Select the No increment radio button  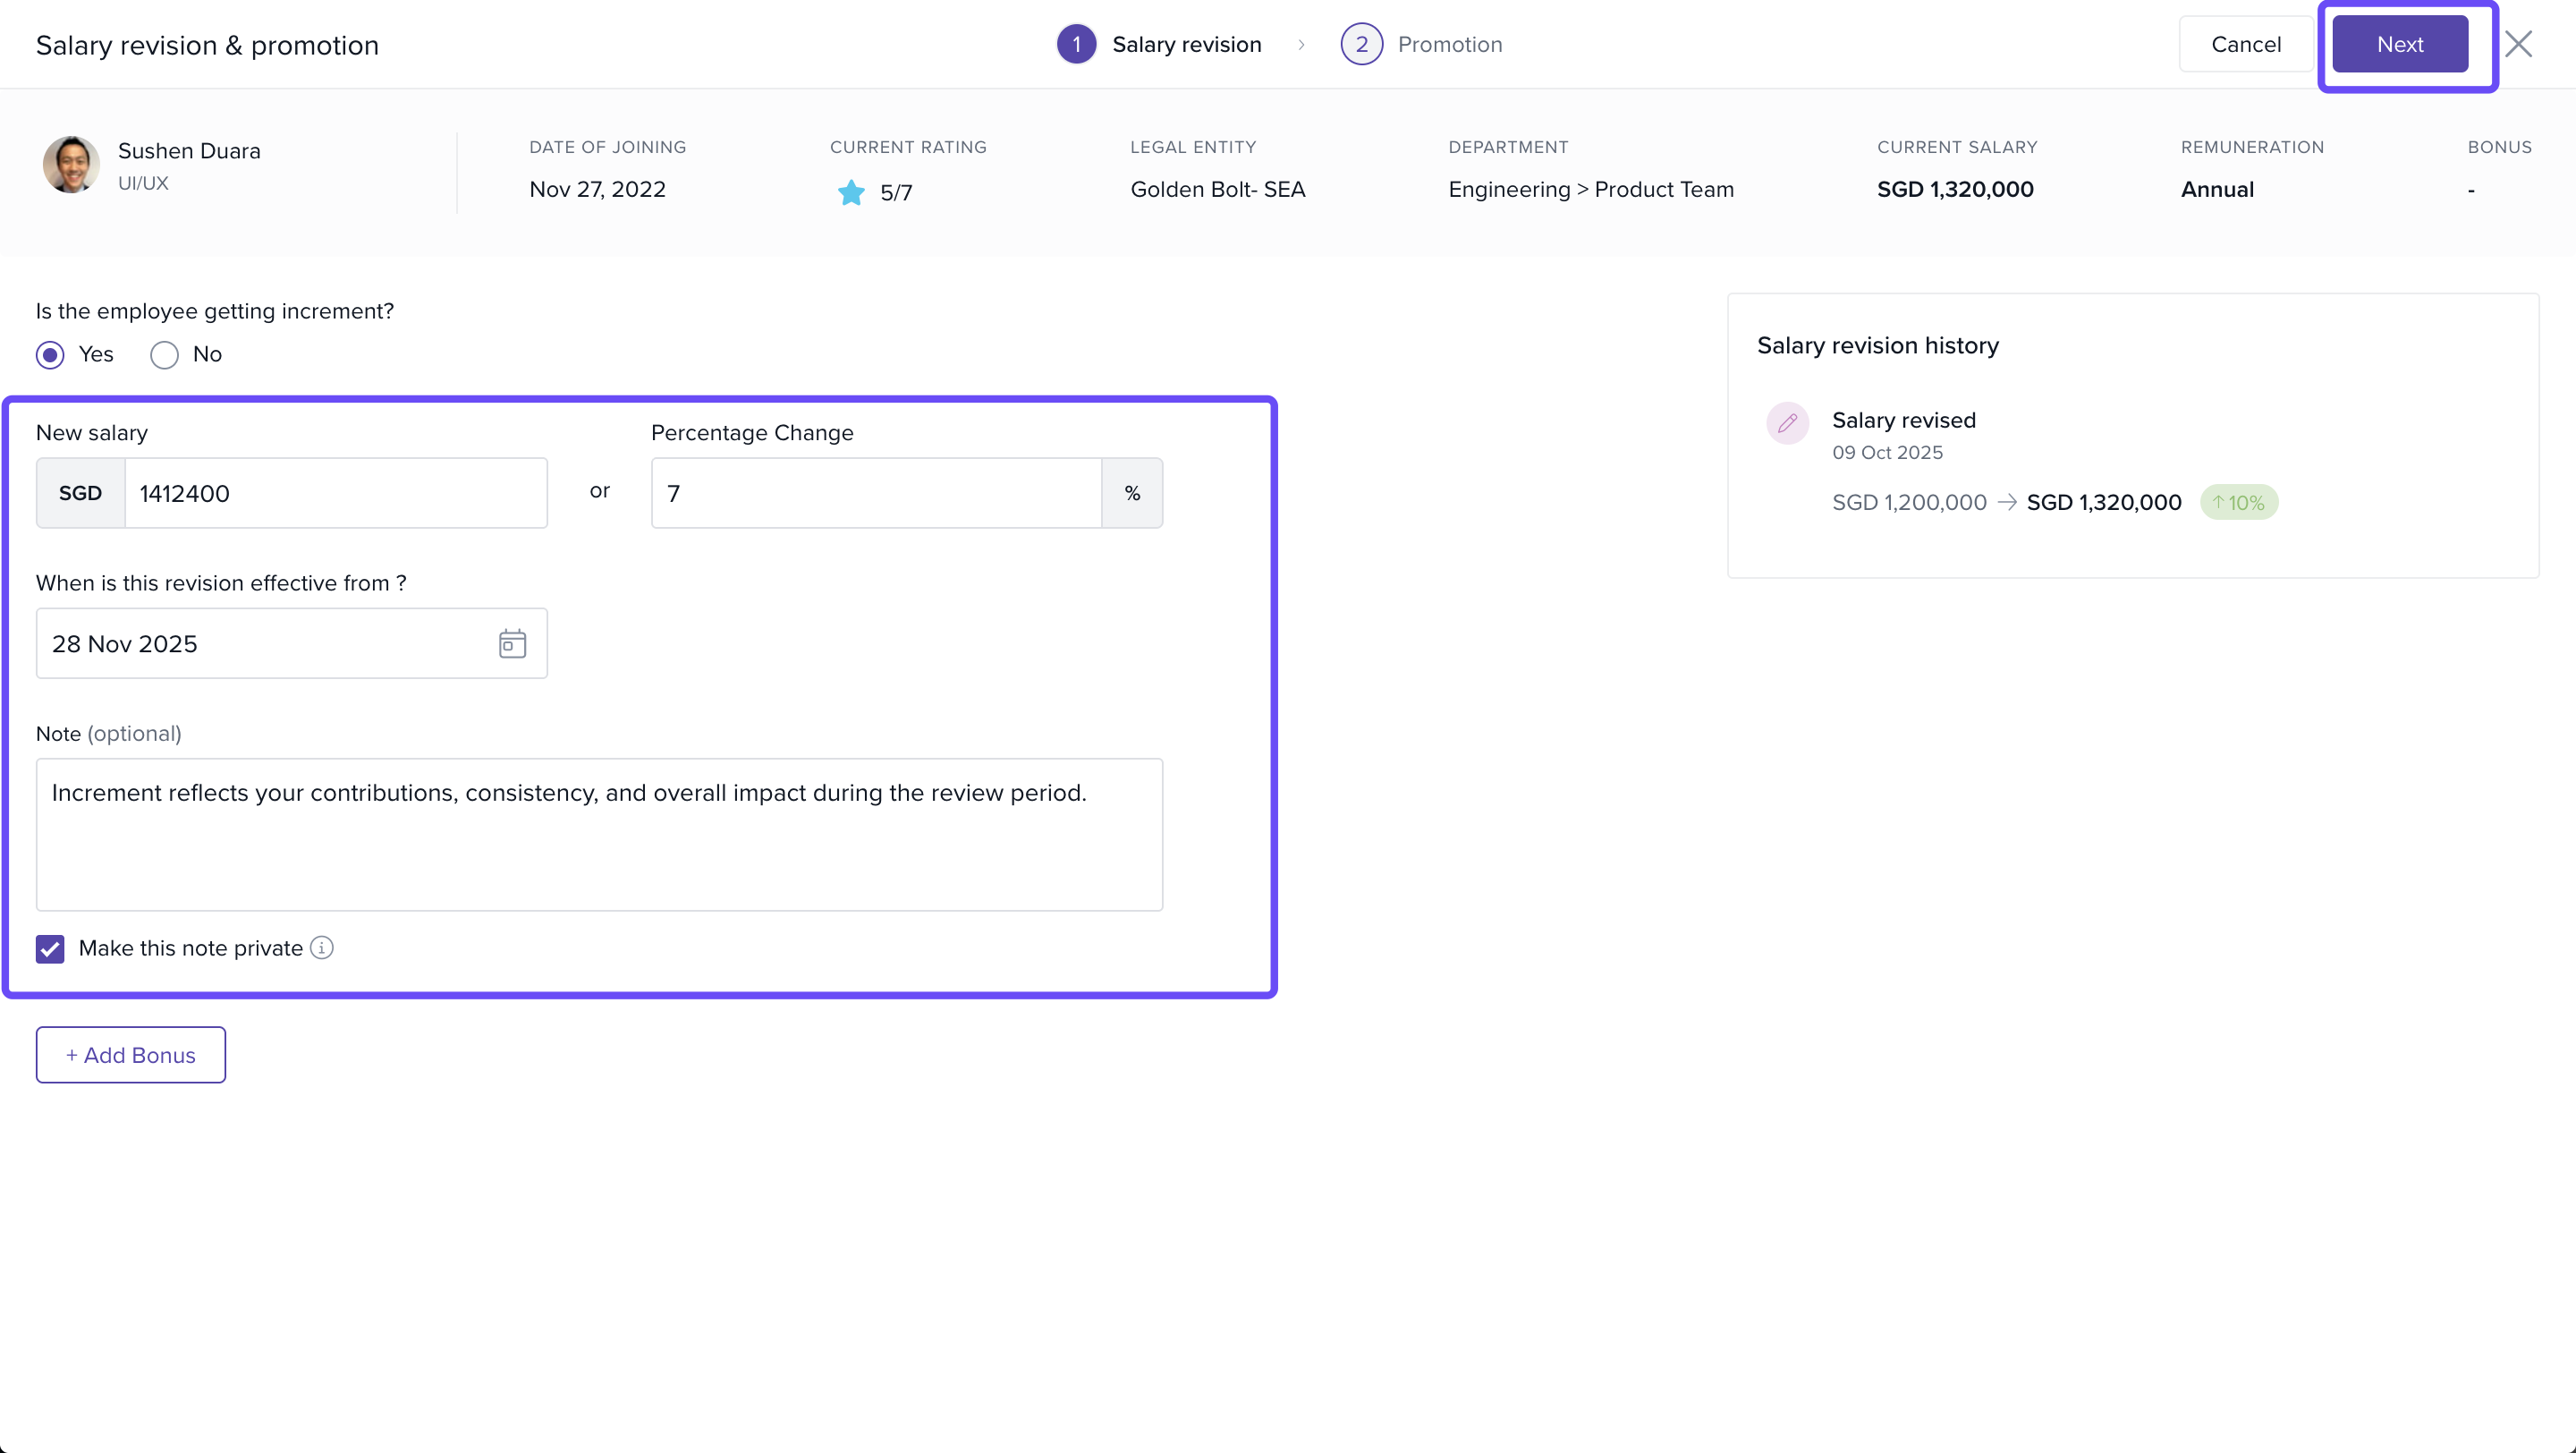point(164,355)
